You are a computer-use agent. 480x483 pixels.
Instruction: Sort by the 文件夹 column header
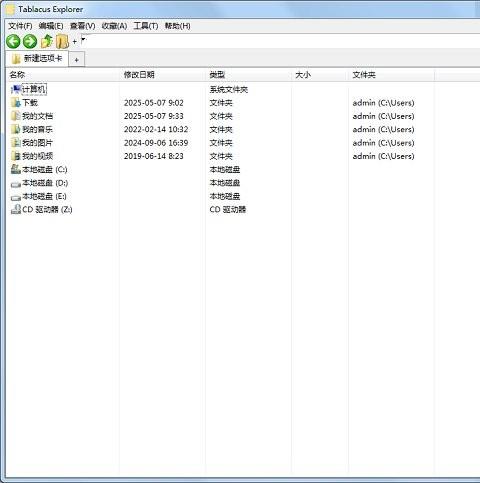tap(392, 75)
